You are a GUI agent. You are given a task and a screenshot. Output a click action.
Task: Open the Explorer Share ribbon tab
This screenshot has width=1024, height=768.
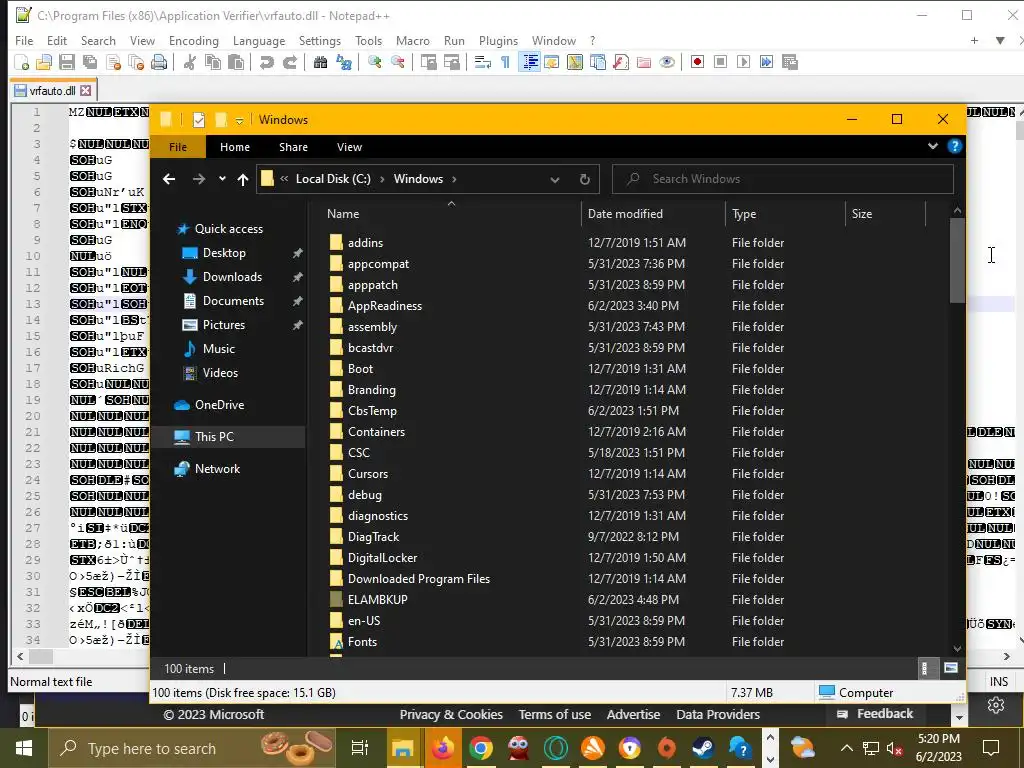293,147
